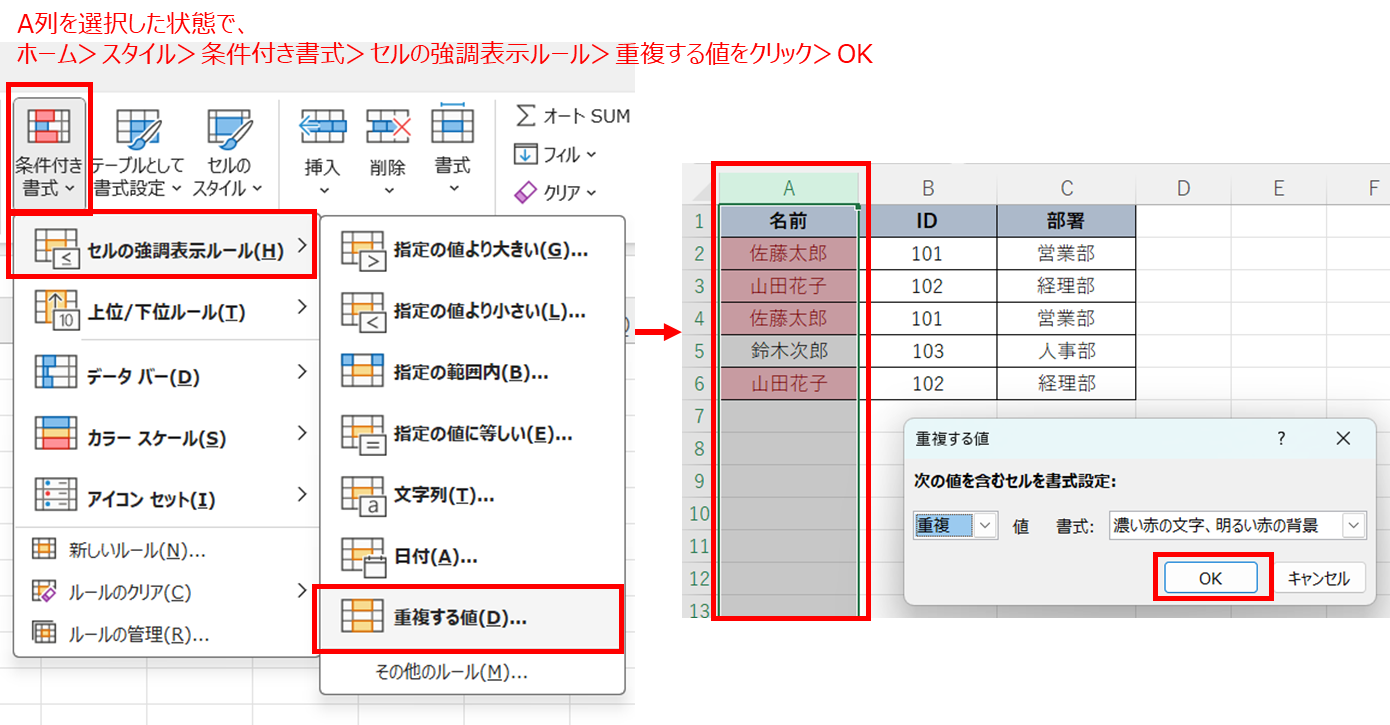Open the 重複 combo box in dialog
Image resolution: width=1390 pixels, height=725 pixels.
click(955, 526)
